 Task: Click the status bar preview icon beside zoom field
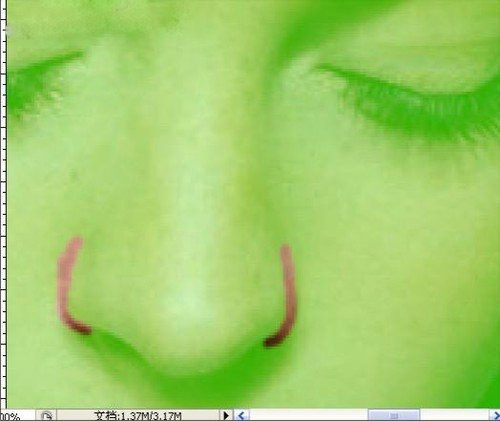[46, 416]
